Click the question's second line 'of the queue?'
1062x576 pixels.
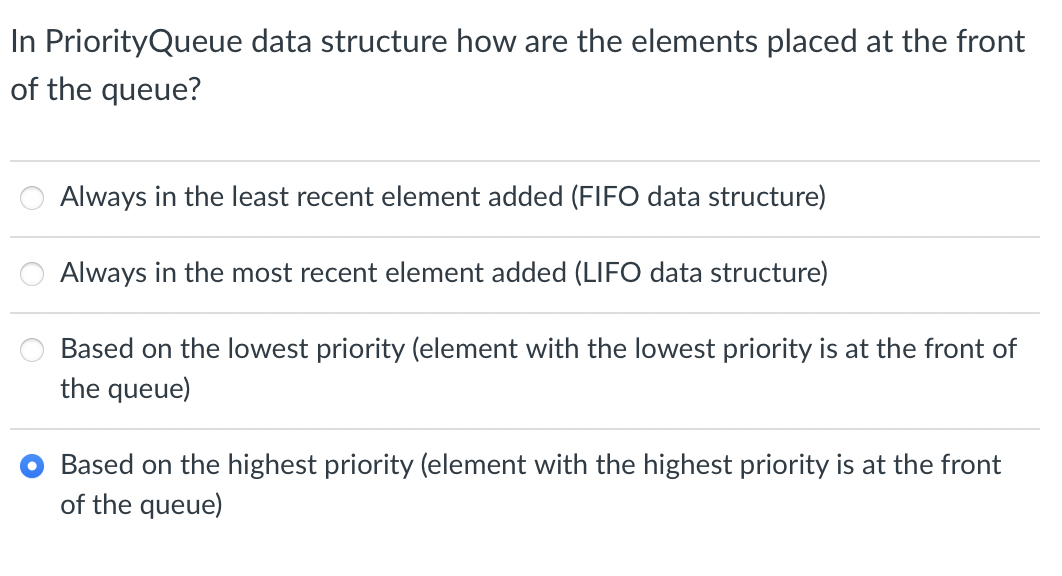tap(105, 89)
